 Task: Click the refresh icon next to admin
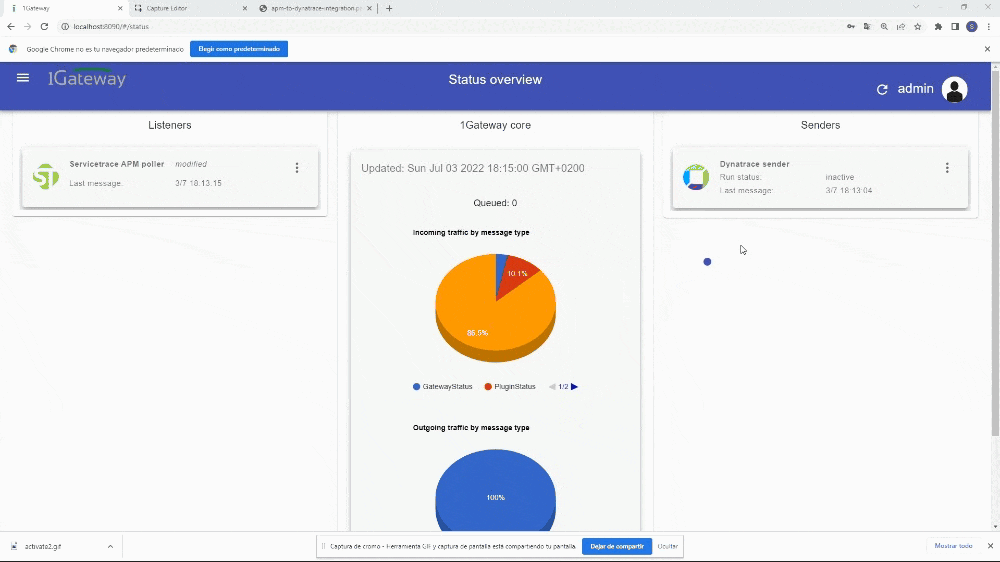coord(882,90)
